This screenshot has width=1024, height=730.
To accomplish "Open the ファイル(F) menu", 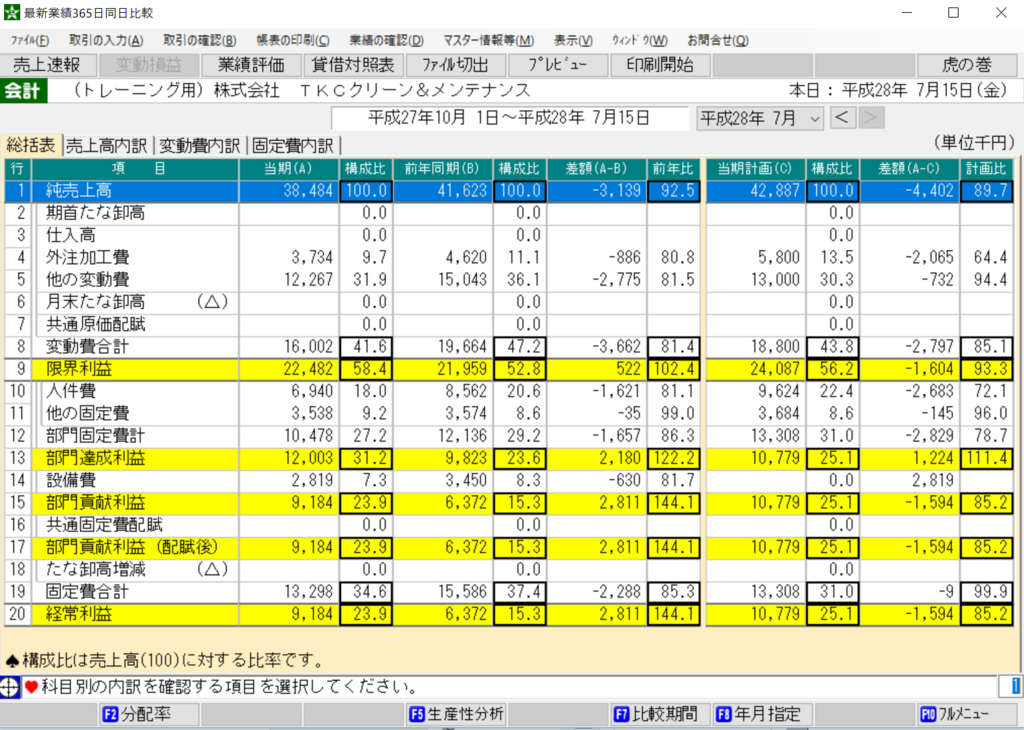I will click(x=30, y=40).
